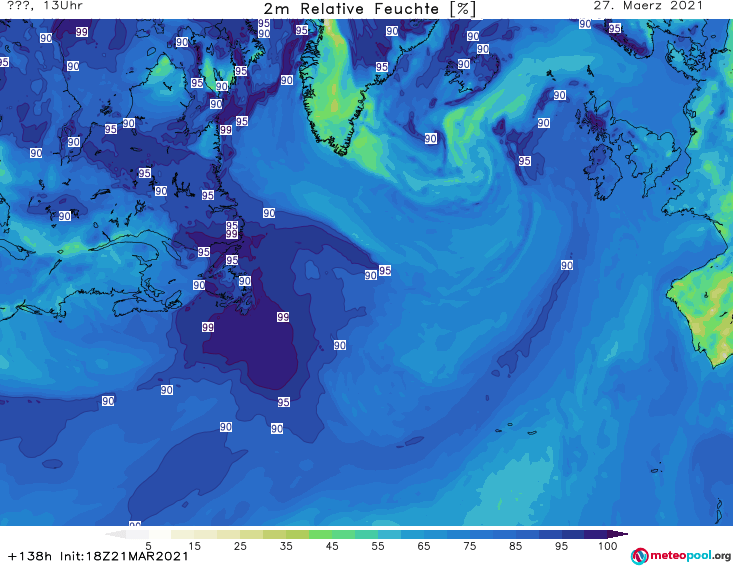733x566 pixels.
Task: Click the '65' value on the colour scale
Action: click(x=424, y=546)
